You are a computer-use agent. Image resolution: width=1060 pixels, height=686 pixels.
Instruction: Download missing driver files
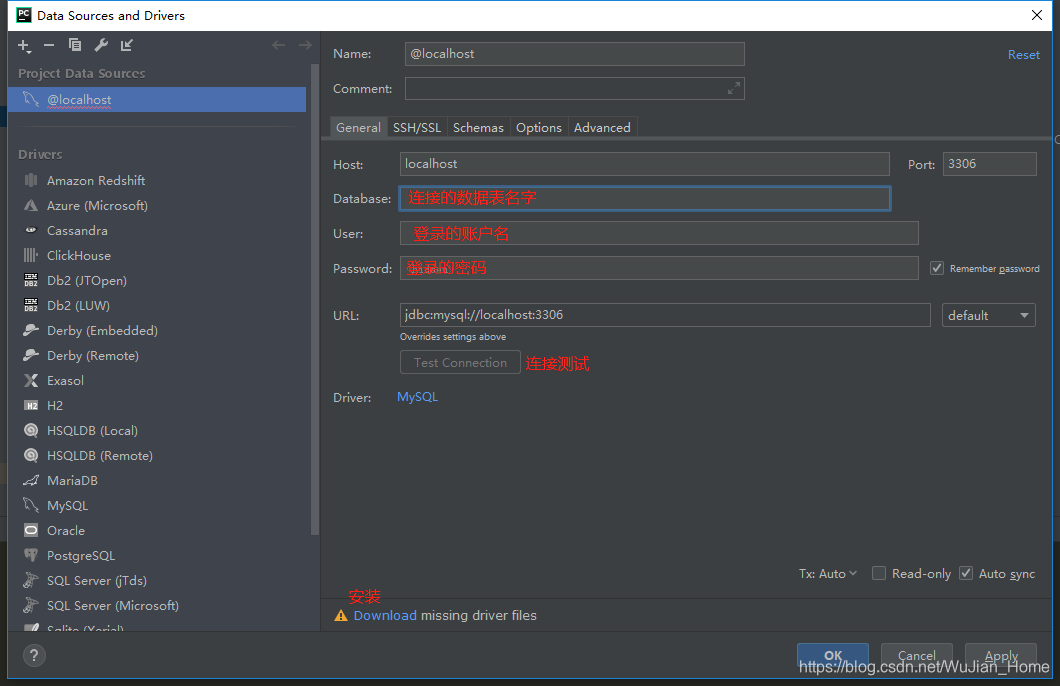(x=385, y=616)
